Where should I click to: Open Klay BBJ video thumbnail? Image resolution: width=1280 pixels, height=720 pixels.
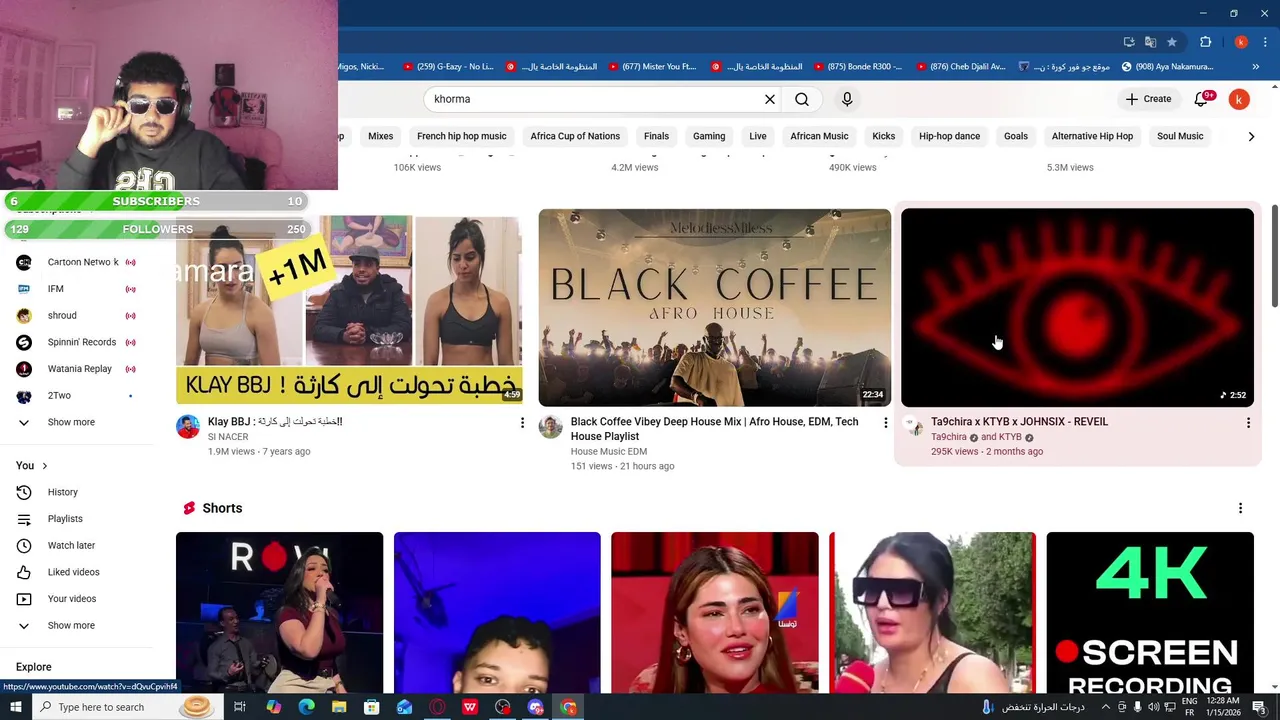[349, 309]
